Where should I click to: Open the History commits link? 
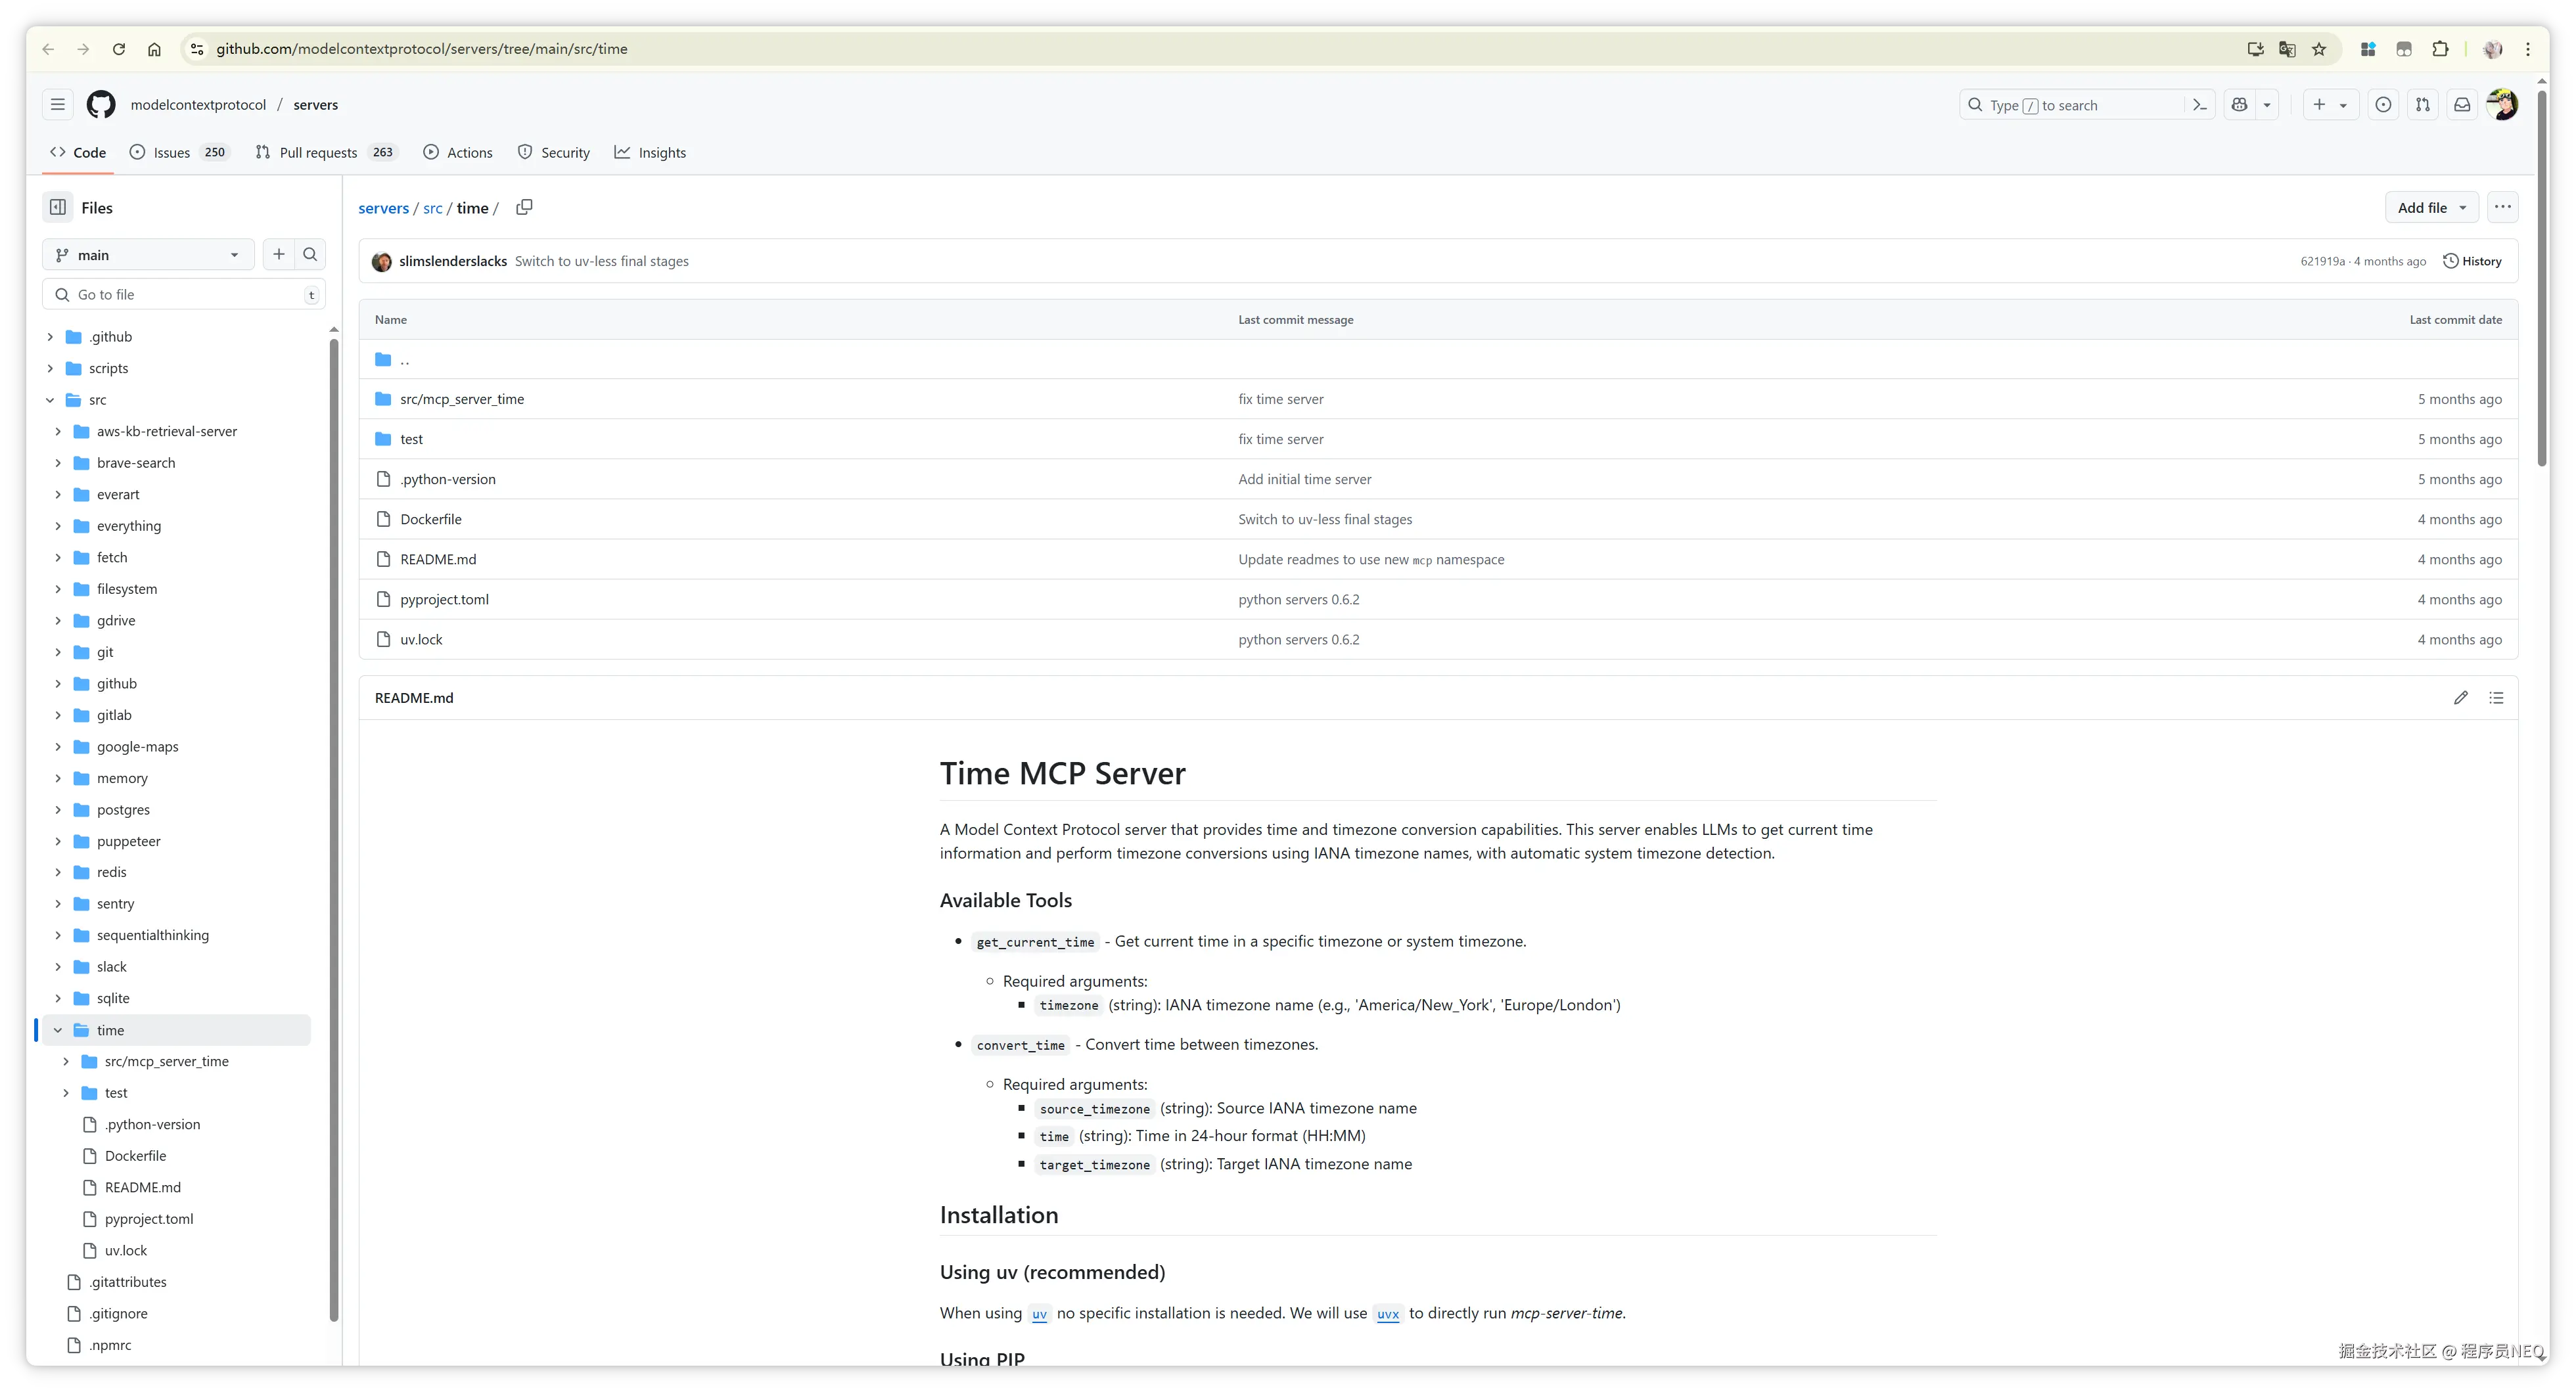point(2472,261)
